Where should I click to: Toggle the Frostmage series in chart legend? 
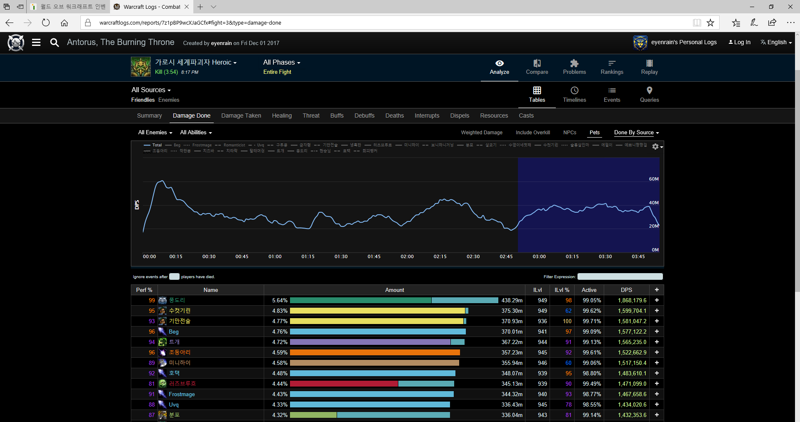tap(197, 145)
